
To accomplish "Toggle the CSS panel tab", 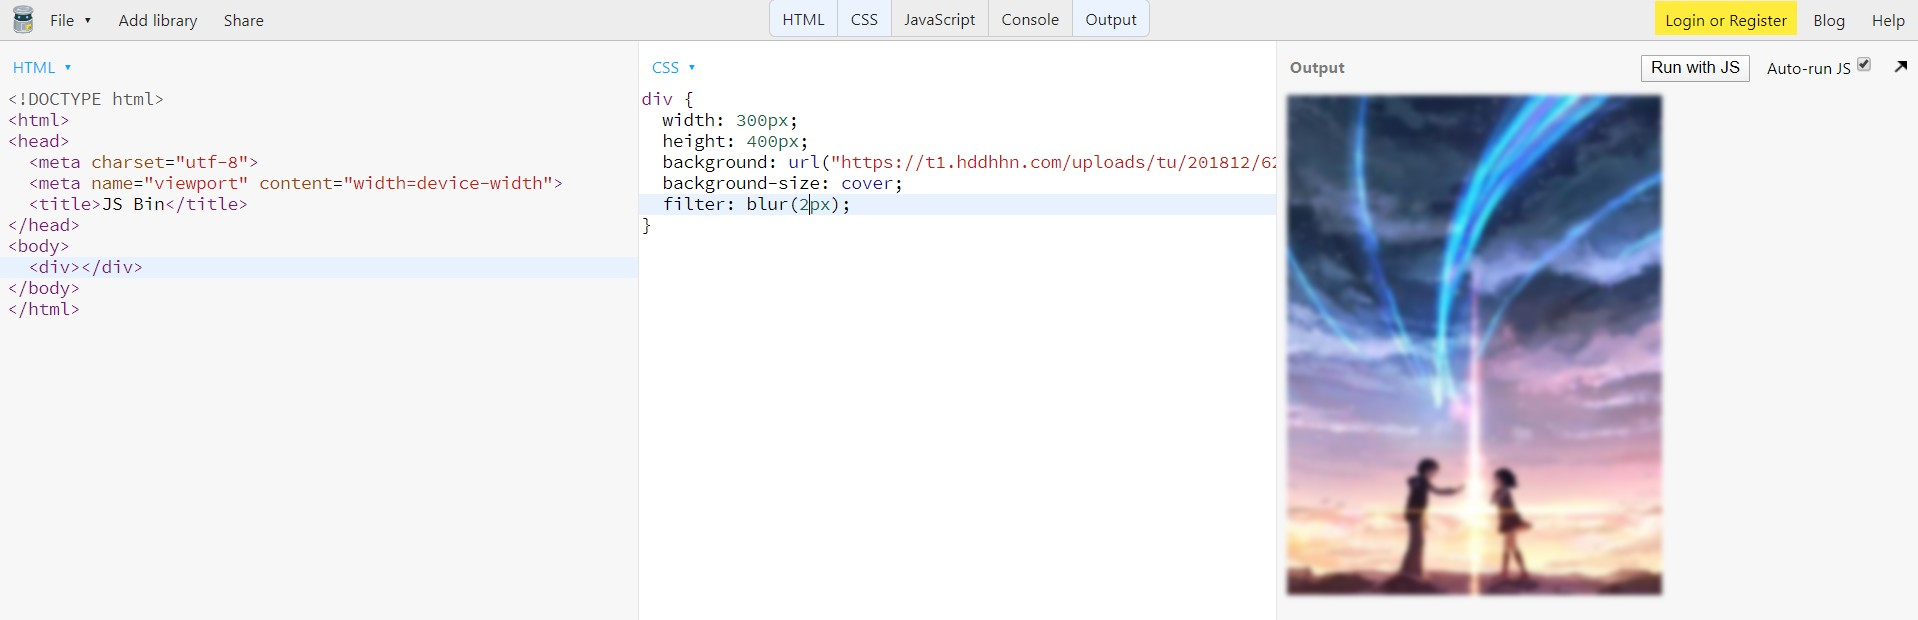I will [864, 19].
